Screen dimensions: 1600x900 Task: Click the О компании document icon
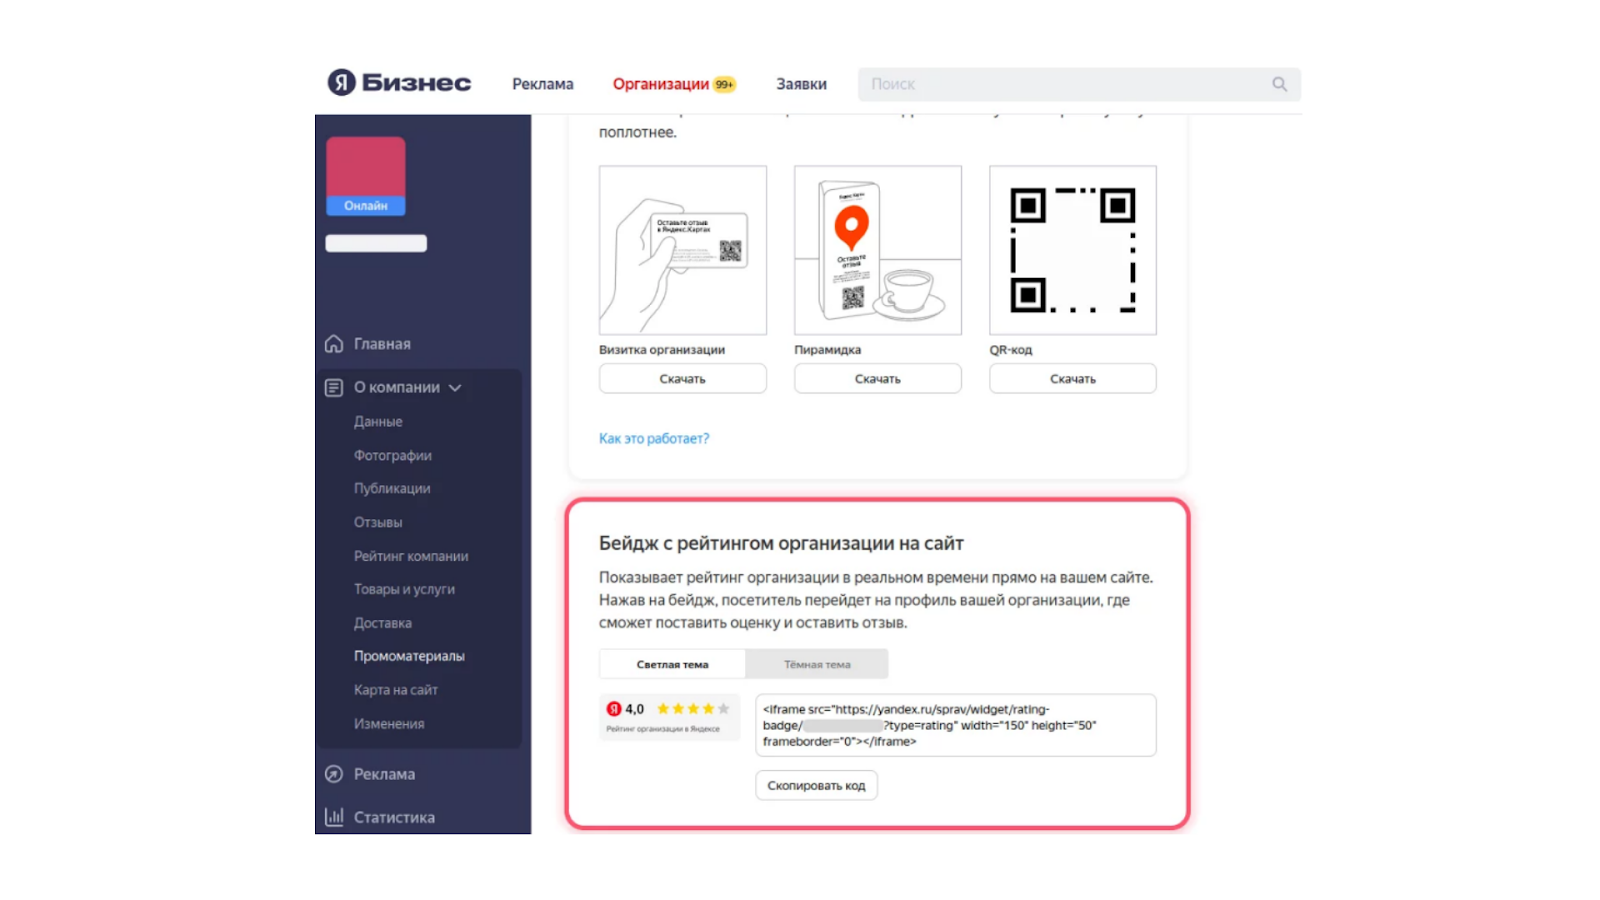point(334,388)
